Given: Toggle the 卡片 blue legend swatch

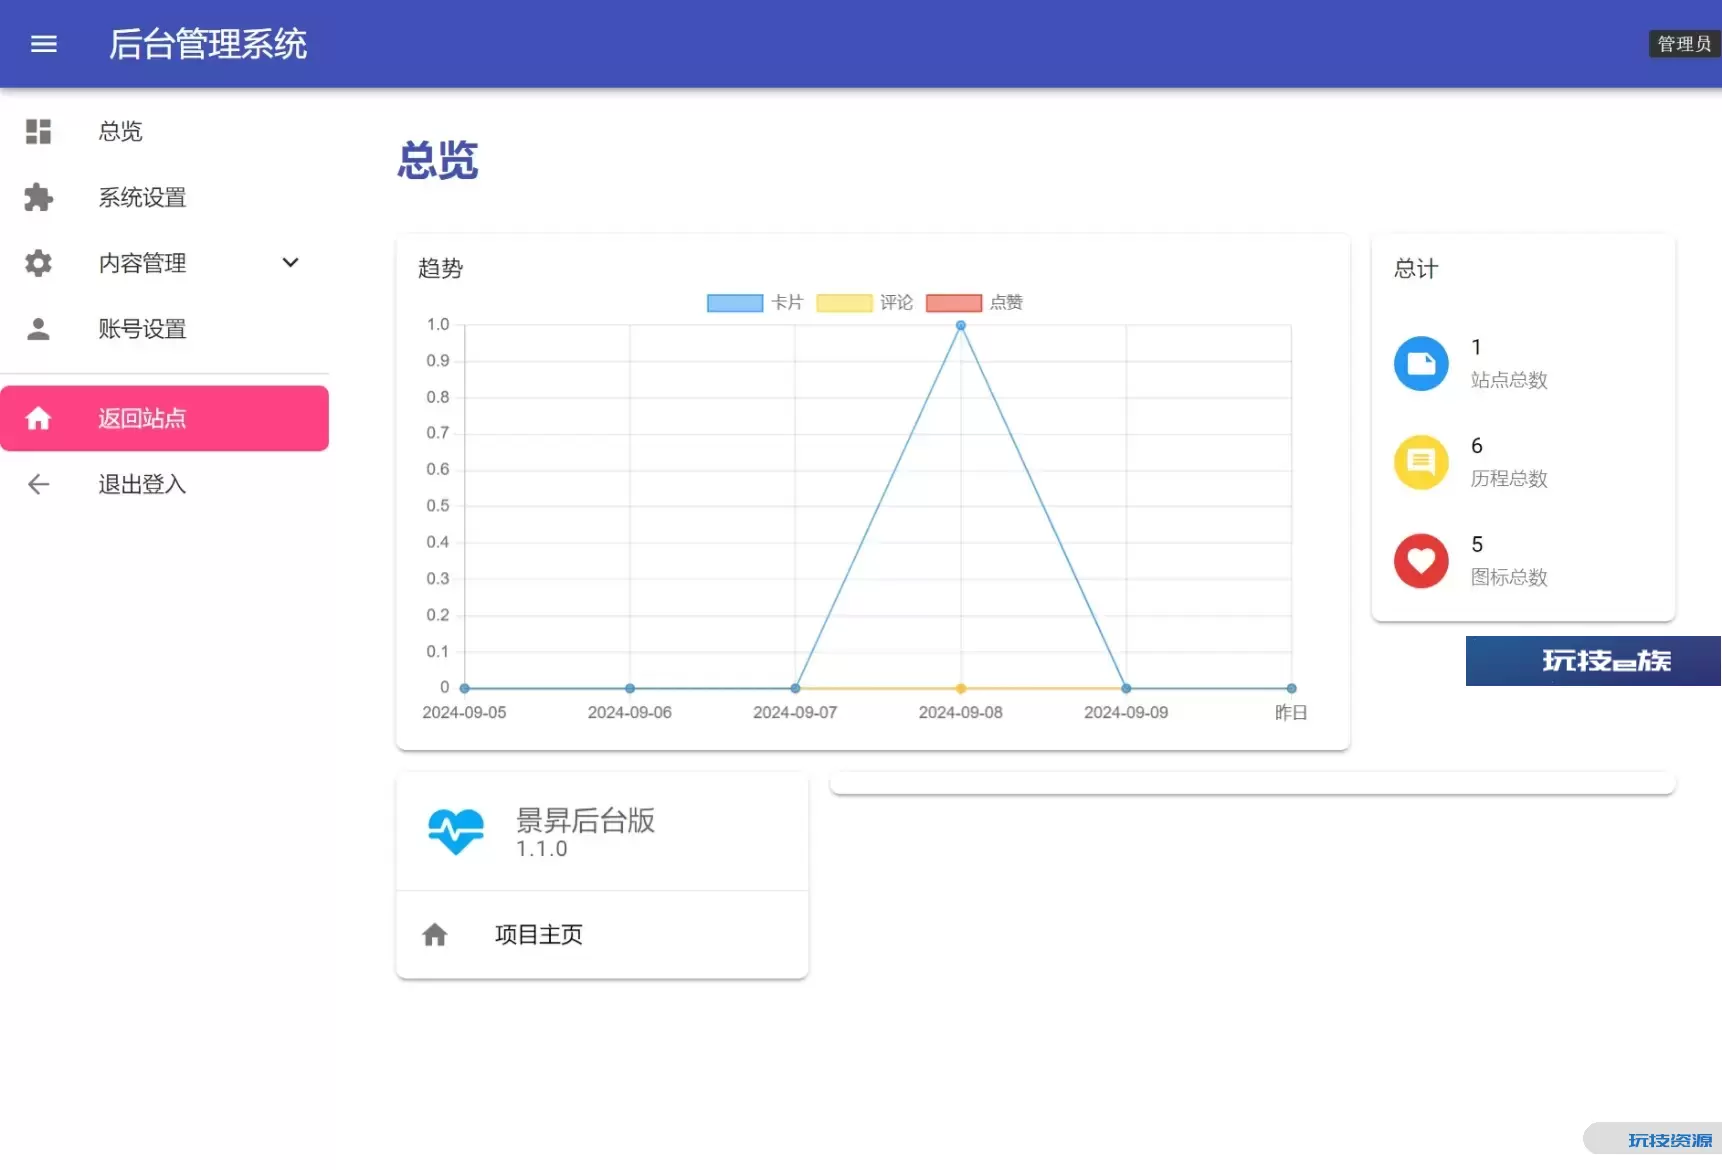Looking at the screenshot, I should click(735, 303).
